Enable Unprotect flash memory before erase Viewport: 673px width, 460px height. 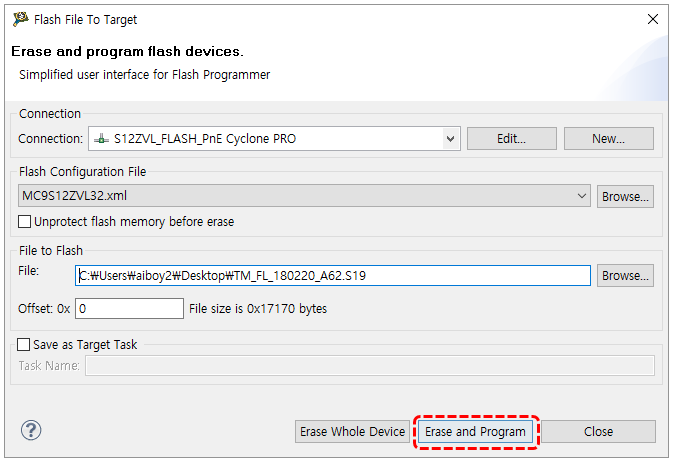point(25,221)
